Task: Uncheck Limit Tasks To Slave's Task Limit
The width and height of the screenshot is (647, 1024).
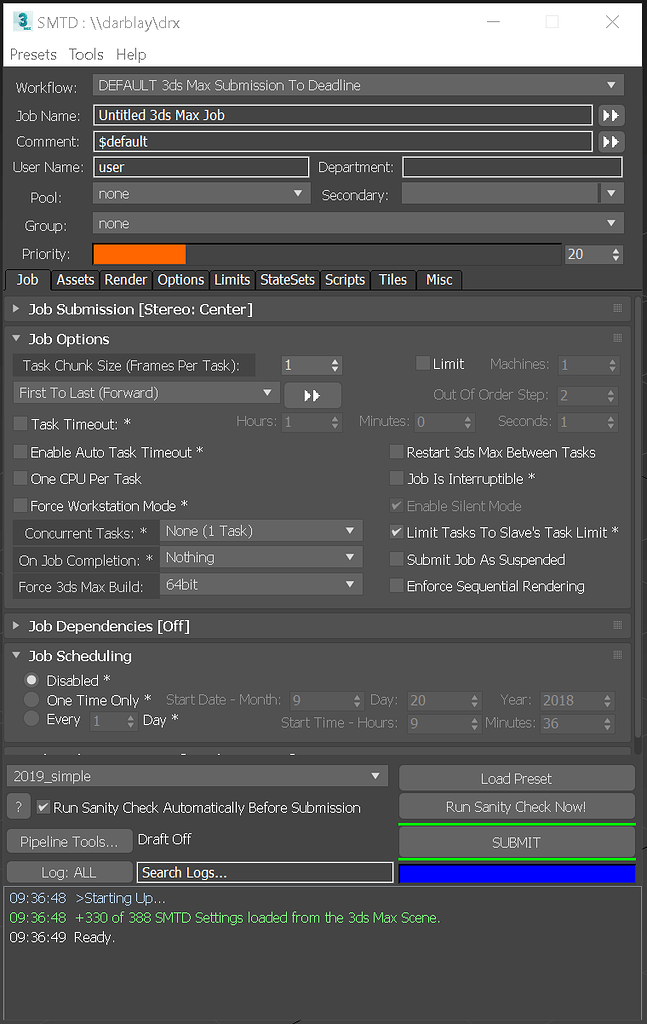Action: (x=396, y=533)
